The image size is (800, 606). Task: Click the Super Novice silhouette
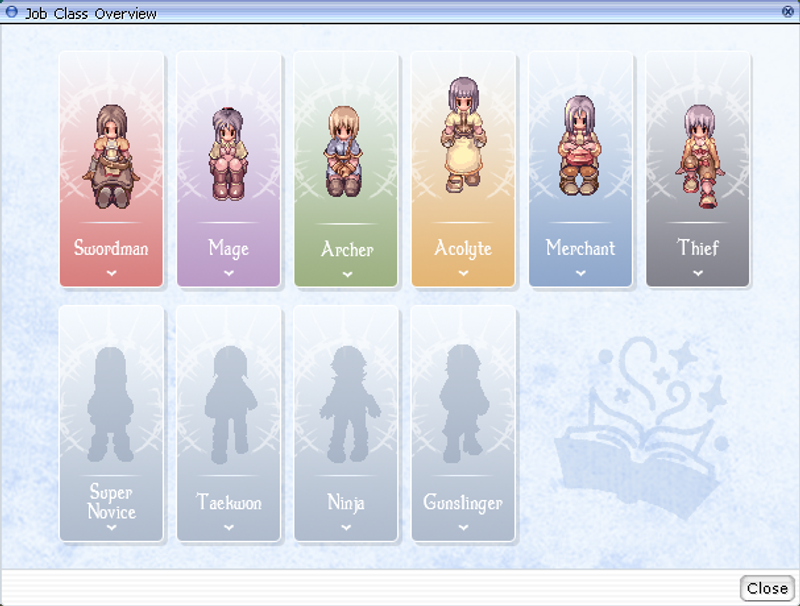111,405
